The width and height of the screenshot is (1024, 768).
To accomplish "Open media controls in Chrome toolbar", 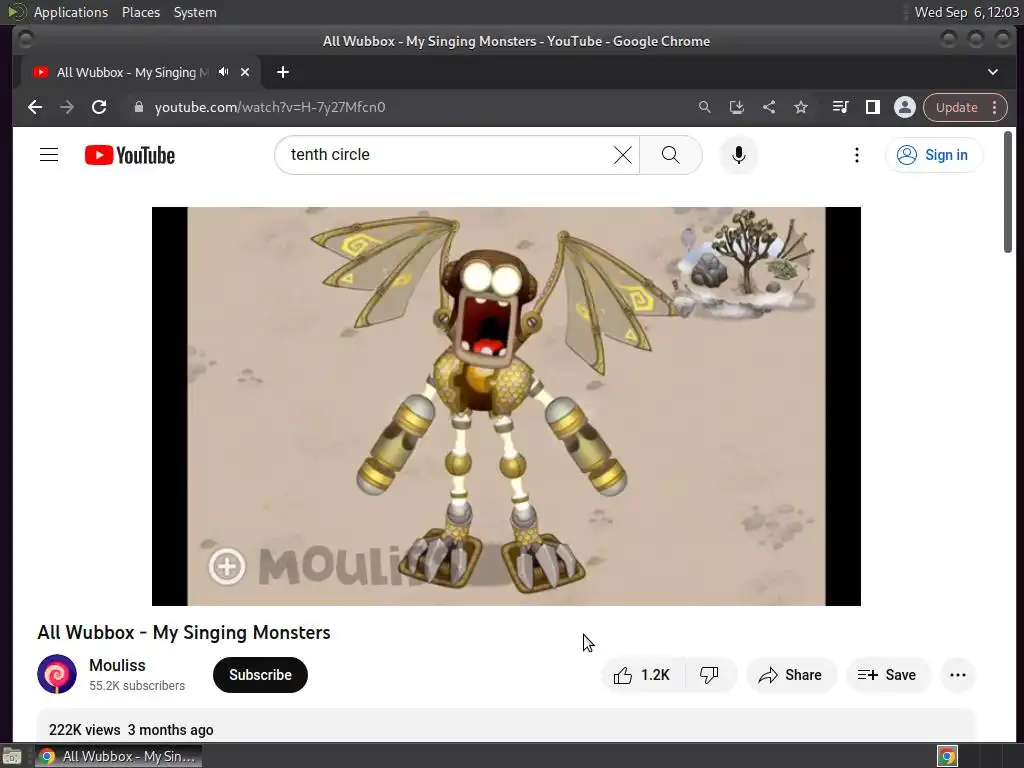I will click(x=840, y=107).
